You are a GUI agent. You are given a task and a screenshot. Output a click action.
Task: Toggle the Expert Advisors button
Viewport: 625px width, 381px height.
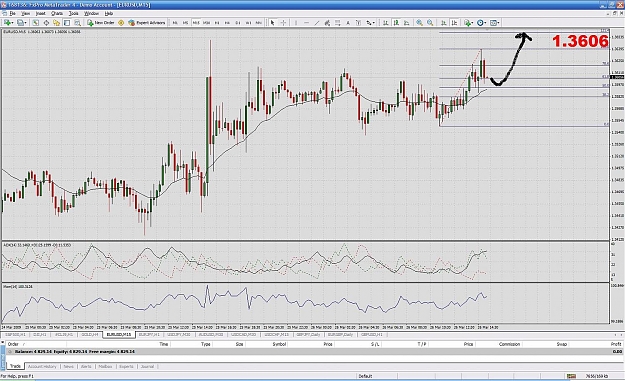pyautogui.click(x=147, y=23)
